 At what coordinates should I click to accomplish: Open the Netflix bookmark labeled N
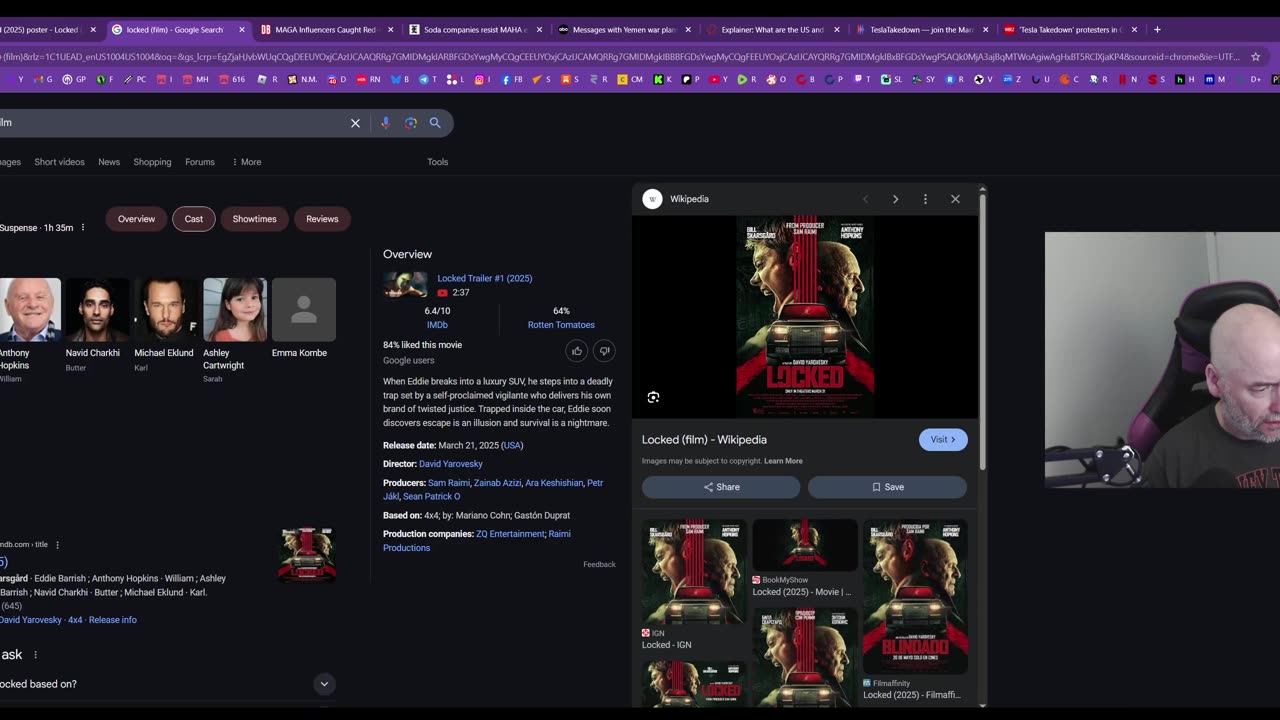click(1128, 79)
